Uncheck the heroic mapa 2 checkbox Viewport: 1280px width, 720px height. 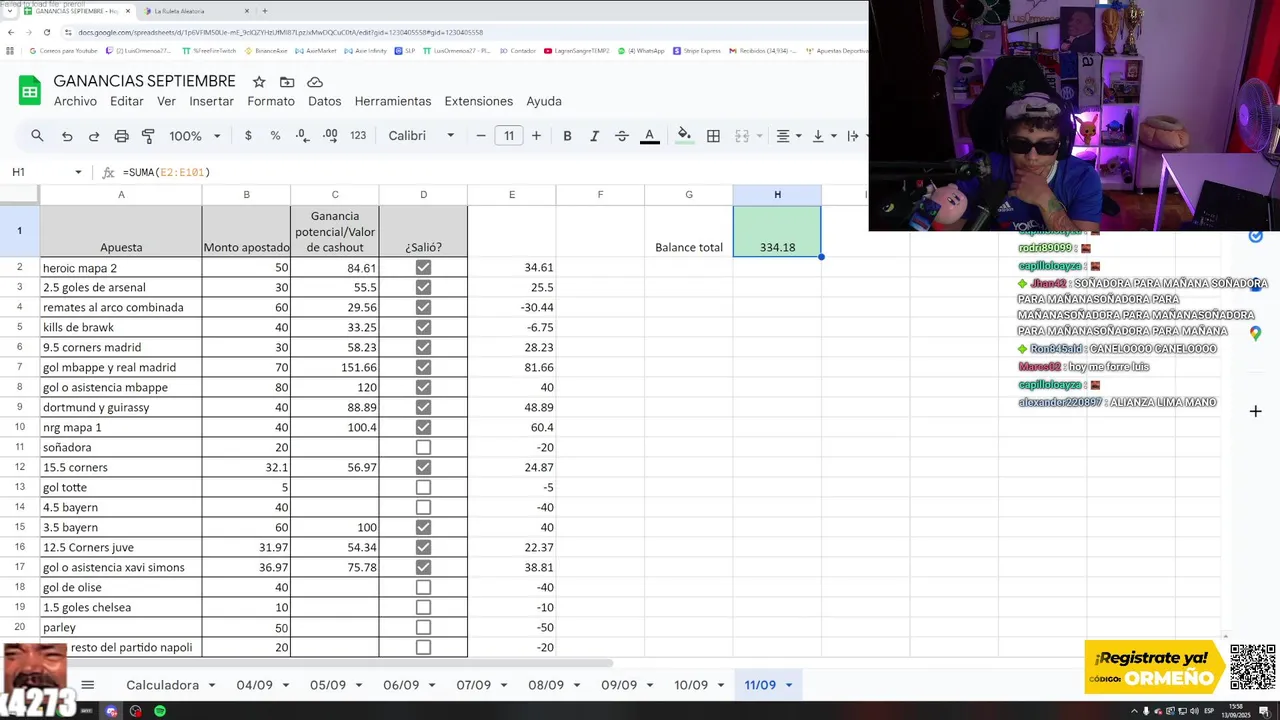pos(423,267)
